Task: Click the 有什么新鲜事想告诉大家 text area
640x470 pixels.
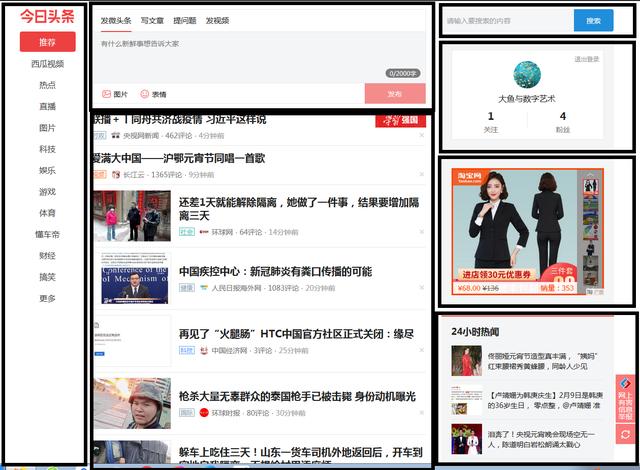Action: click(x=259, y=57)
